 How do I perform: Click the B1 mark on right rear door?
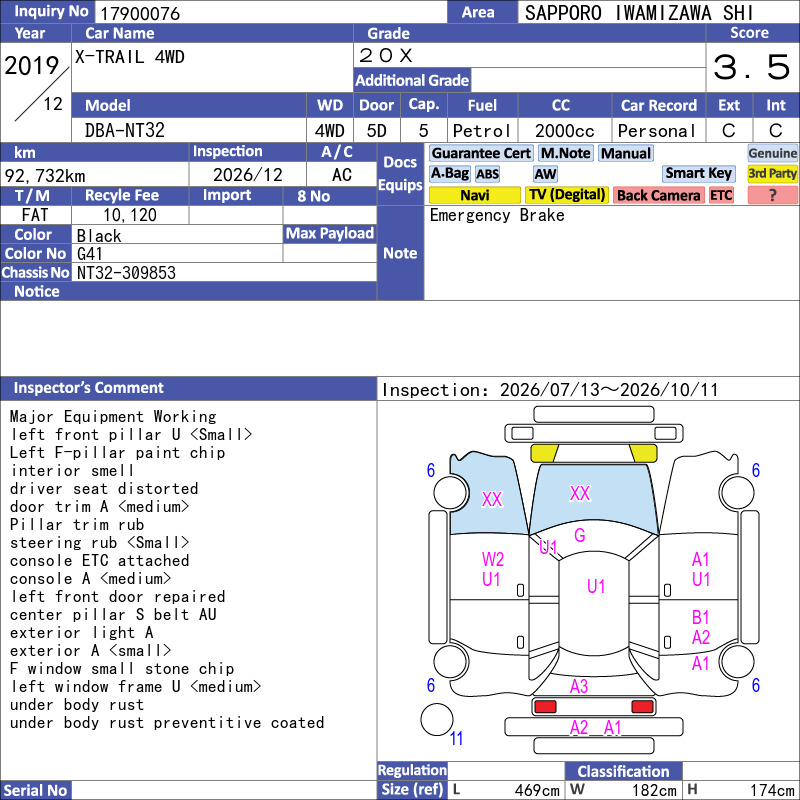pos(701,617)
